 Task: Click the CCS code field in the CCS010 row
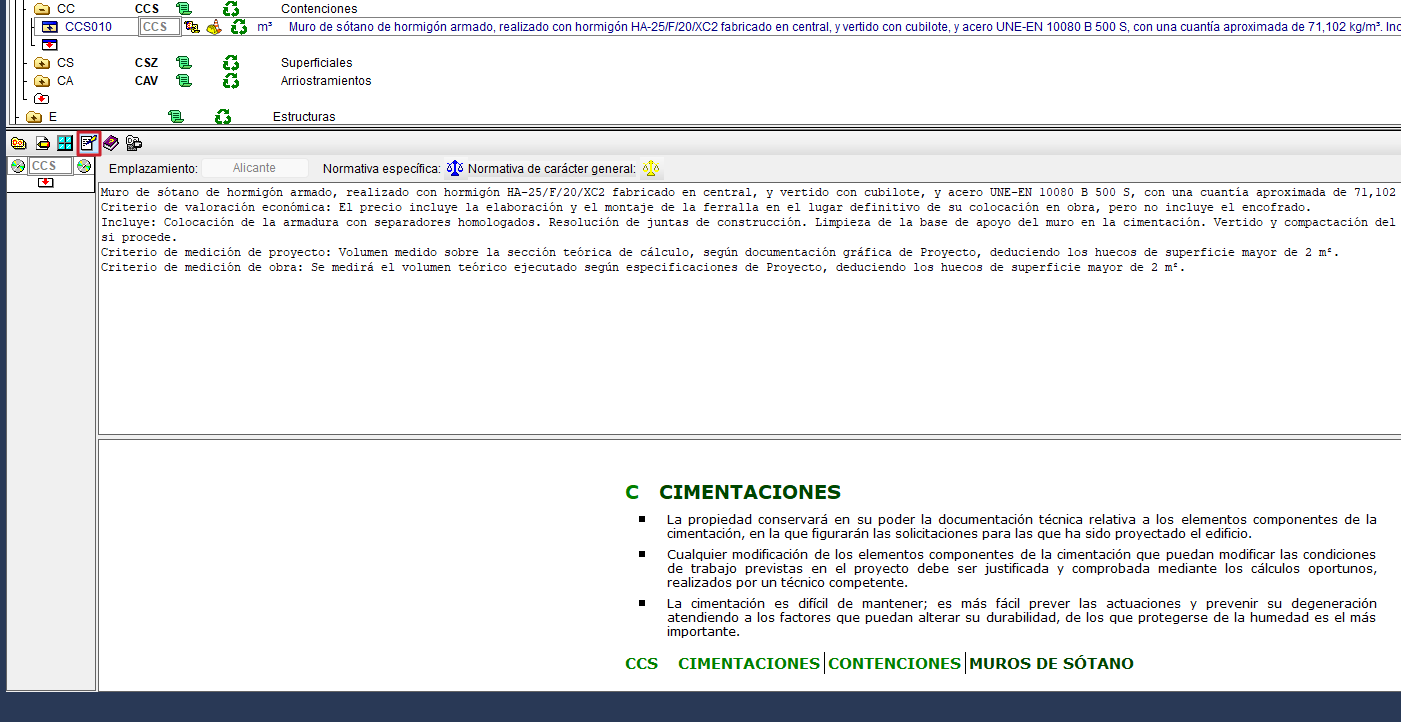point(159,27)
